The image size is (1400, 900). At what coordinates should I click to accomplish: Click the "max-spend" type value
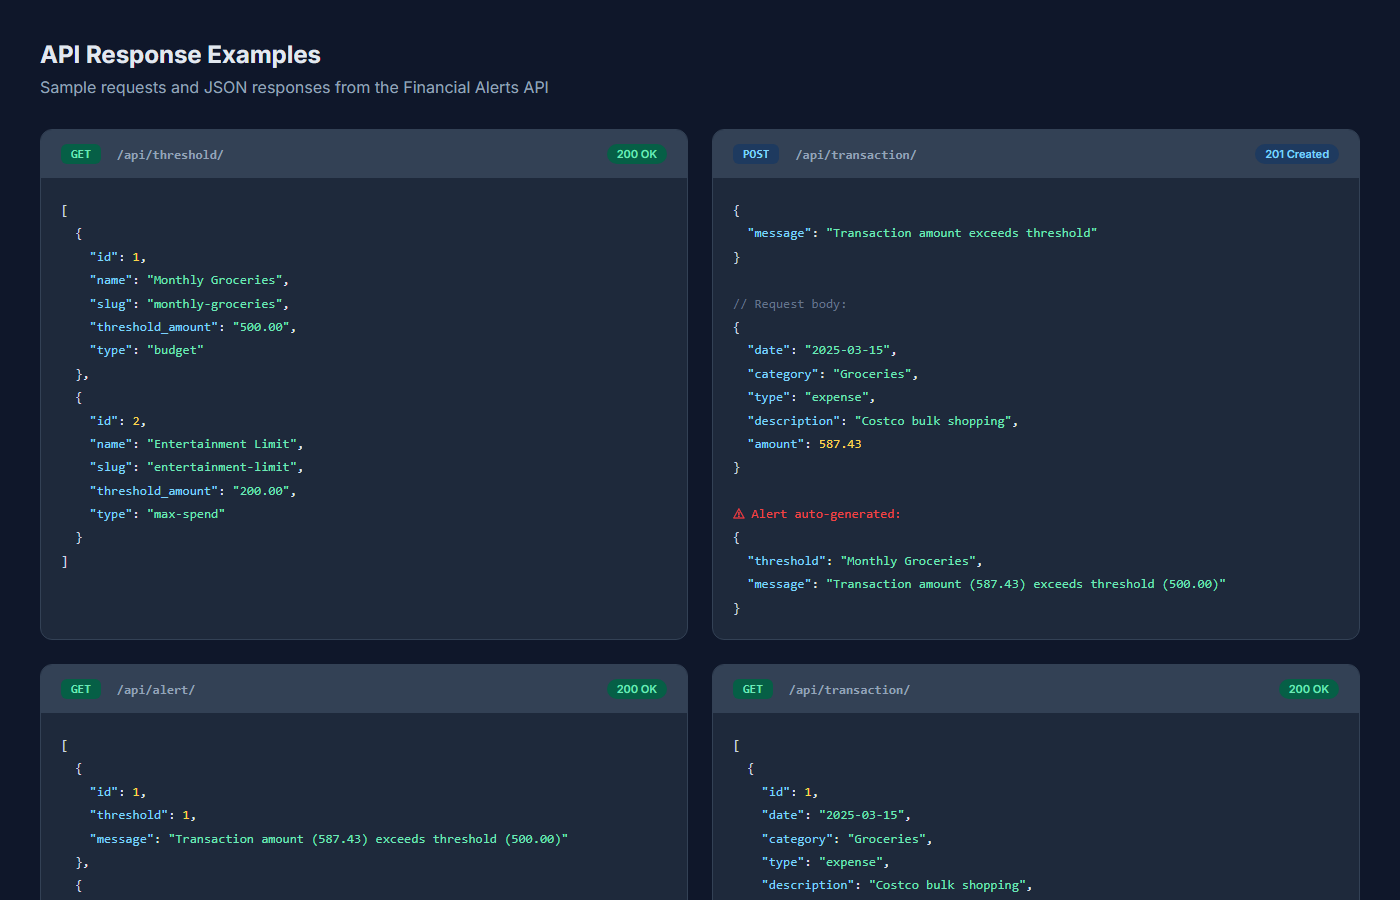(x=186, y=513)
